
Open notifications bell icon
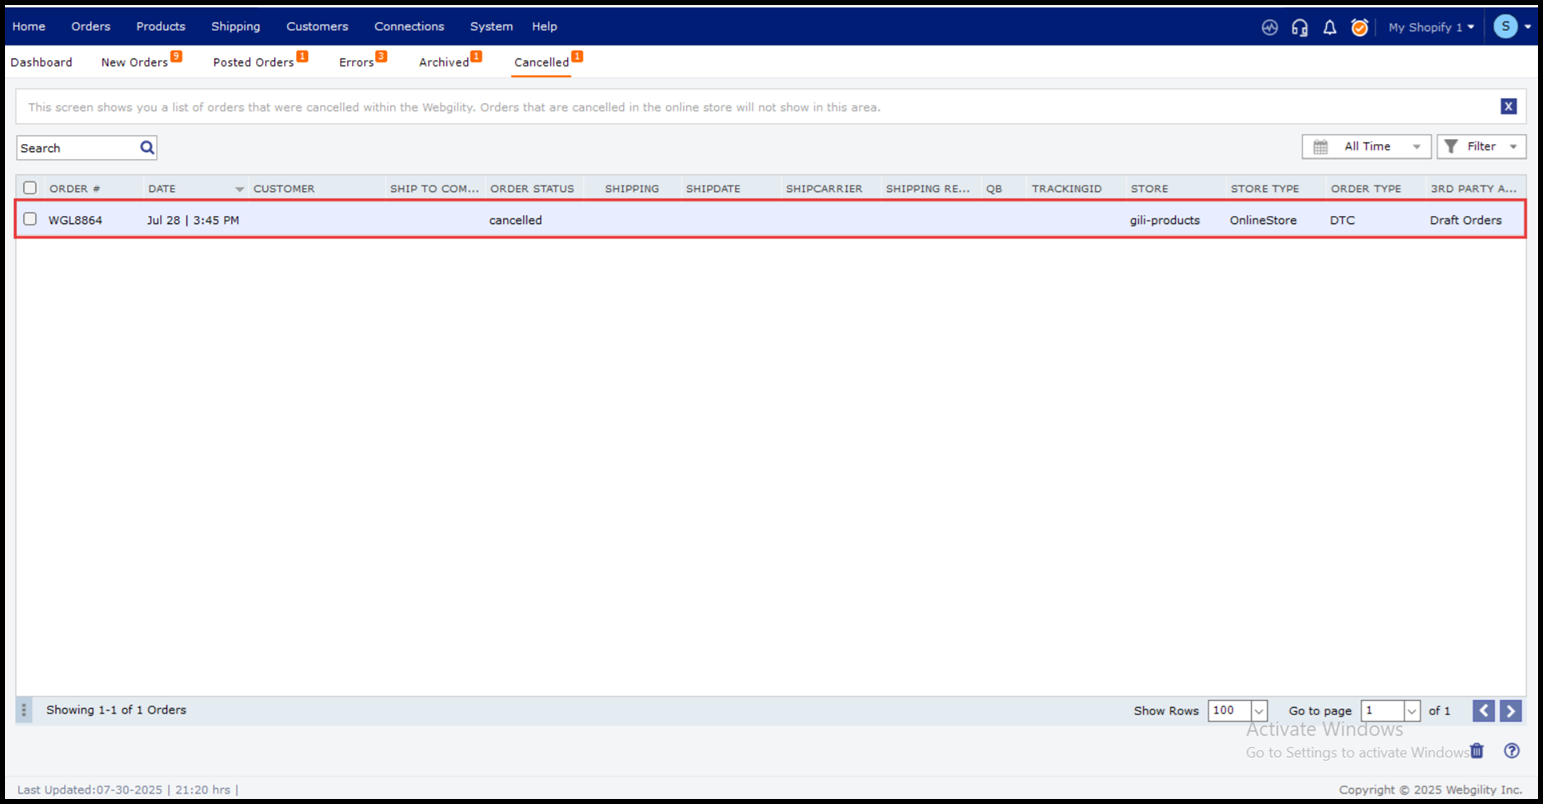pos(1330,28)
